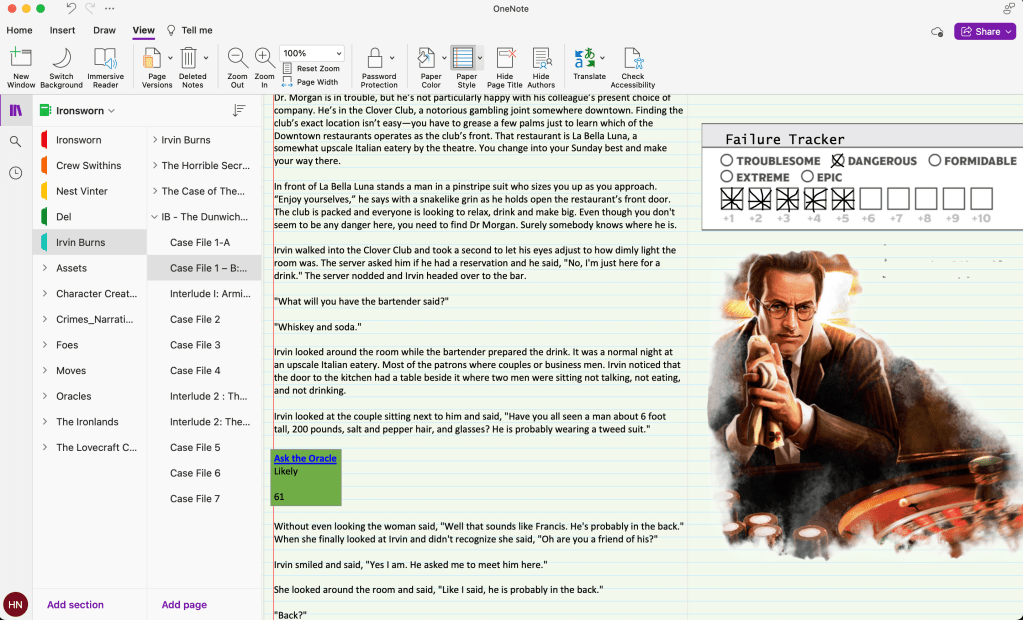Select the Formidable radio option

[934, 160]
